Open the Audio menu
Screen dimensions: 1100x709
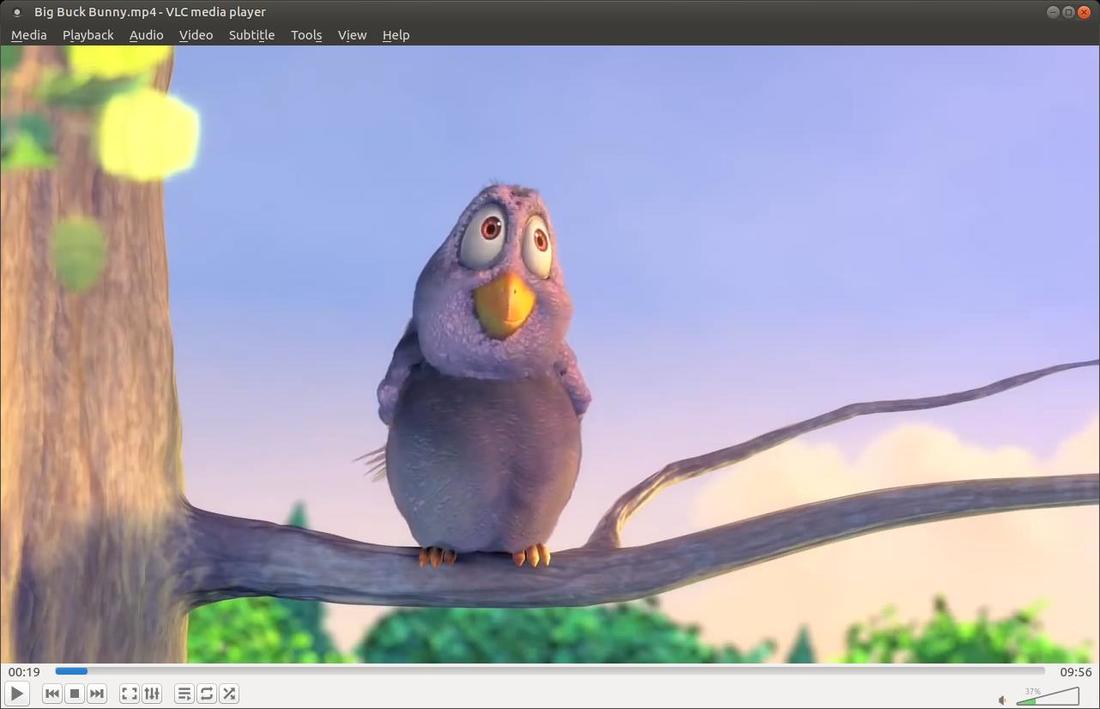coord(146,35)
